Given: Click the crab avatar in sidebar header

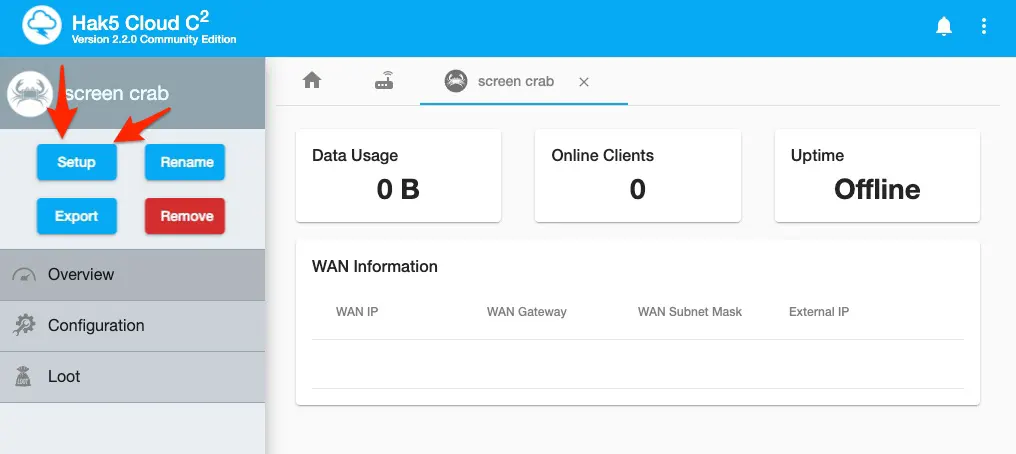Looking at the screenshot, I should (x=29, y=94).
